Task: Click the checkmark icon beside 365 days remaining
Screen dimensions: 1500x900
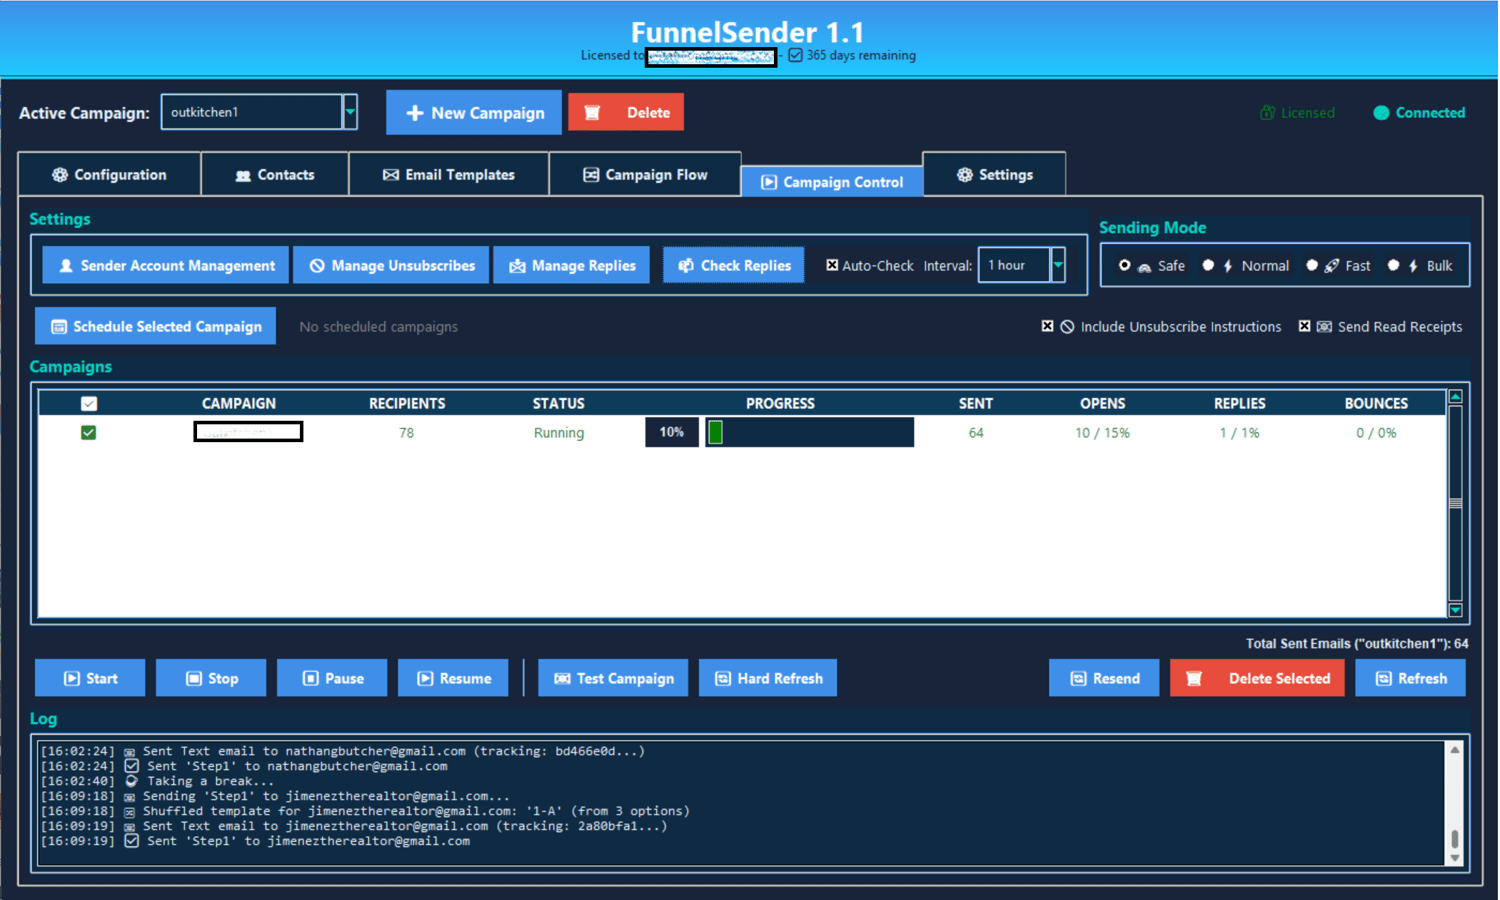Action: pyautogui.click(x=795, y=55)
